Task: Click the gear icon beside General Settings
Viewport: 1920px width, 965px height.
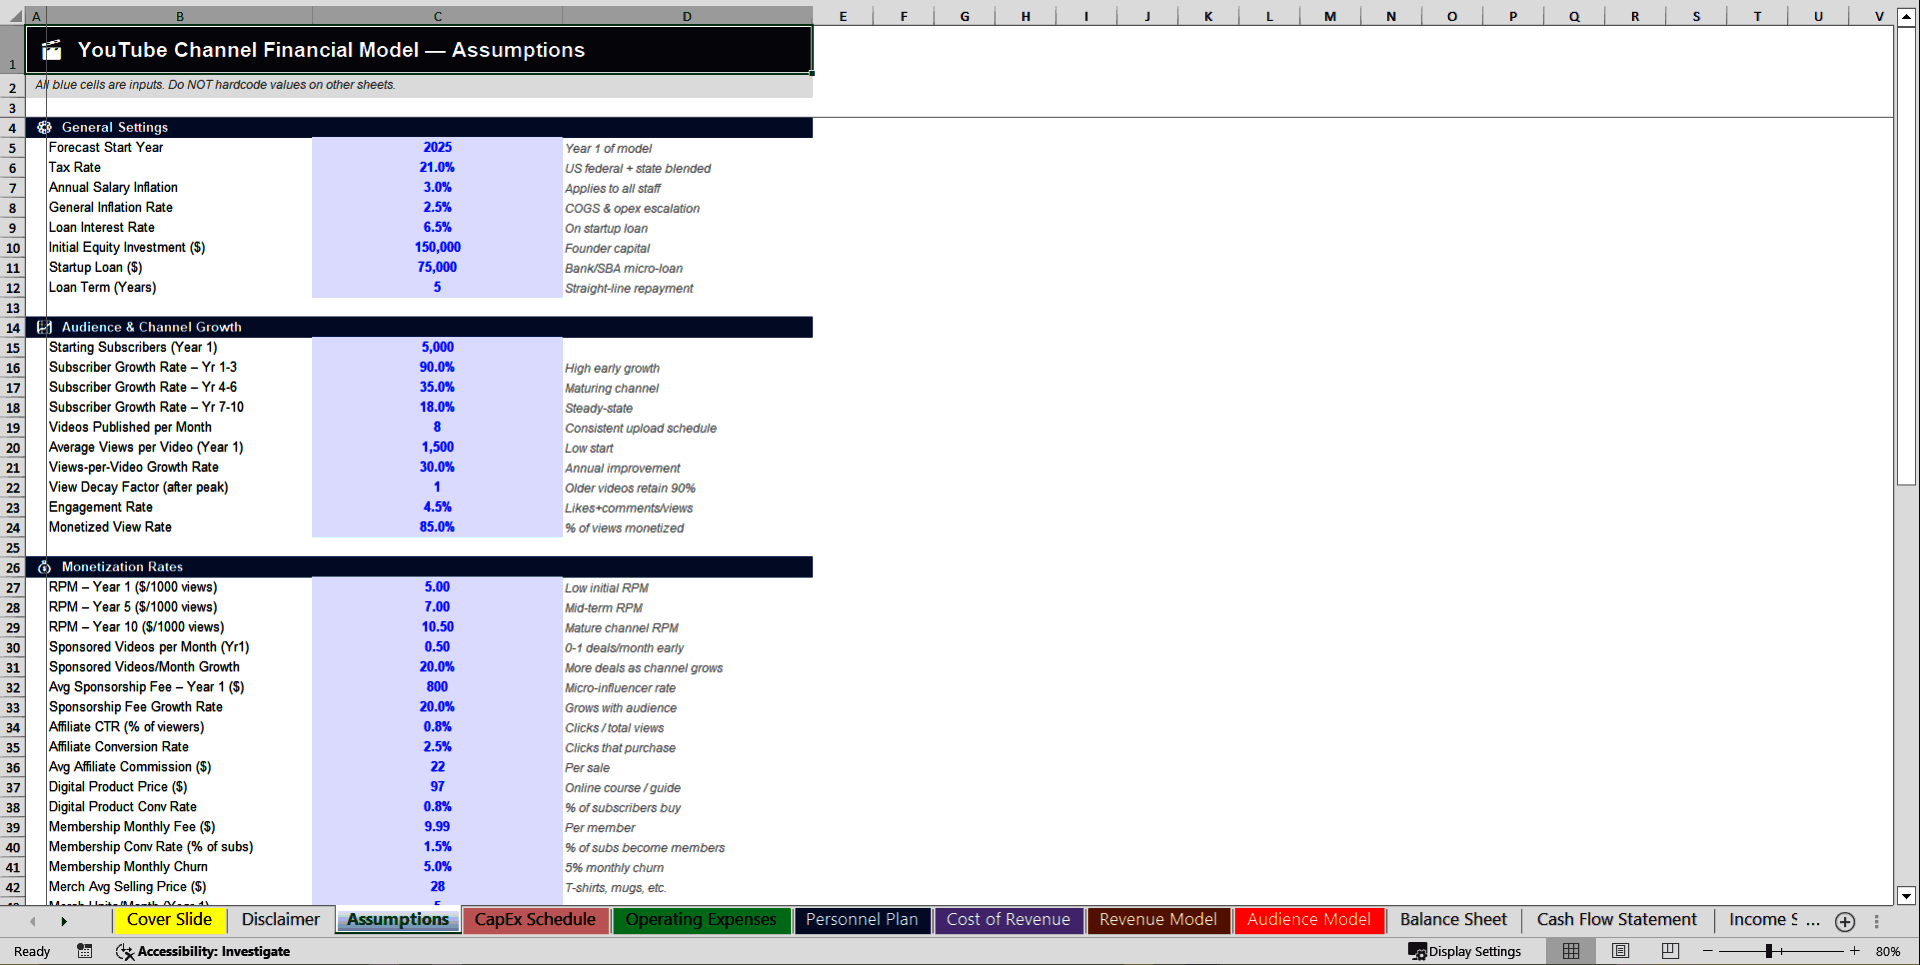Action: pyautogui.click(x=44, y=127)
